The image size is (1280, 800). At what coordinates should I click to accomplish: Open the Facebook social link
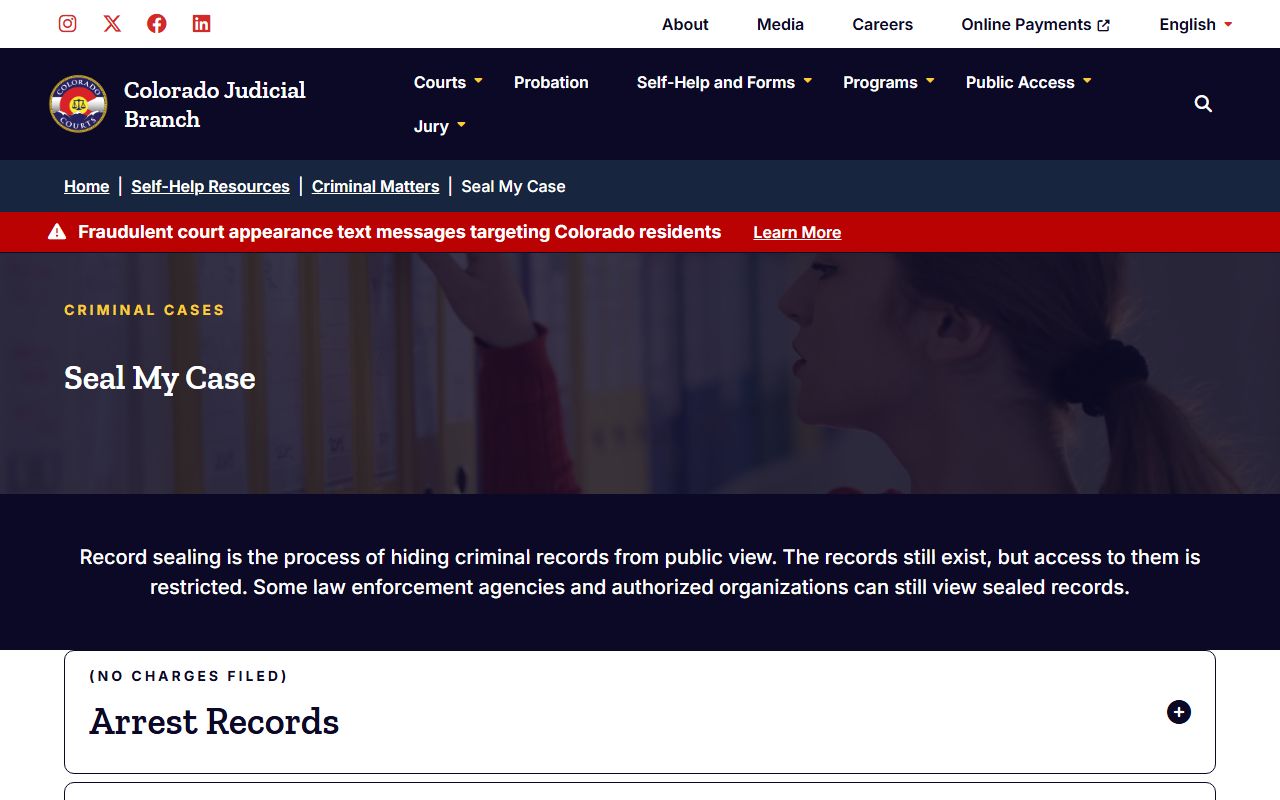click(157, 24)
